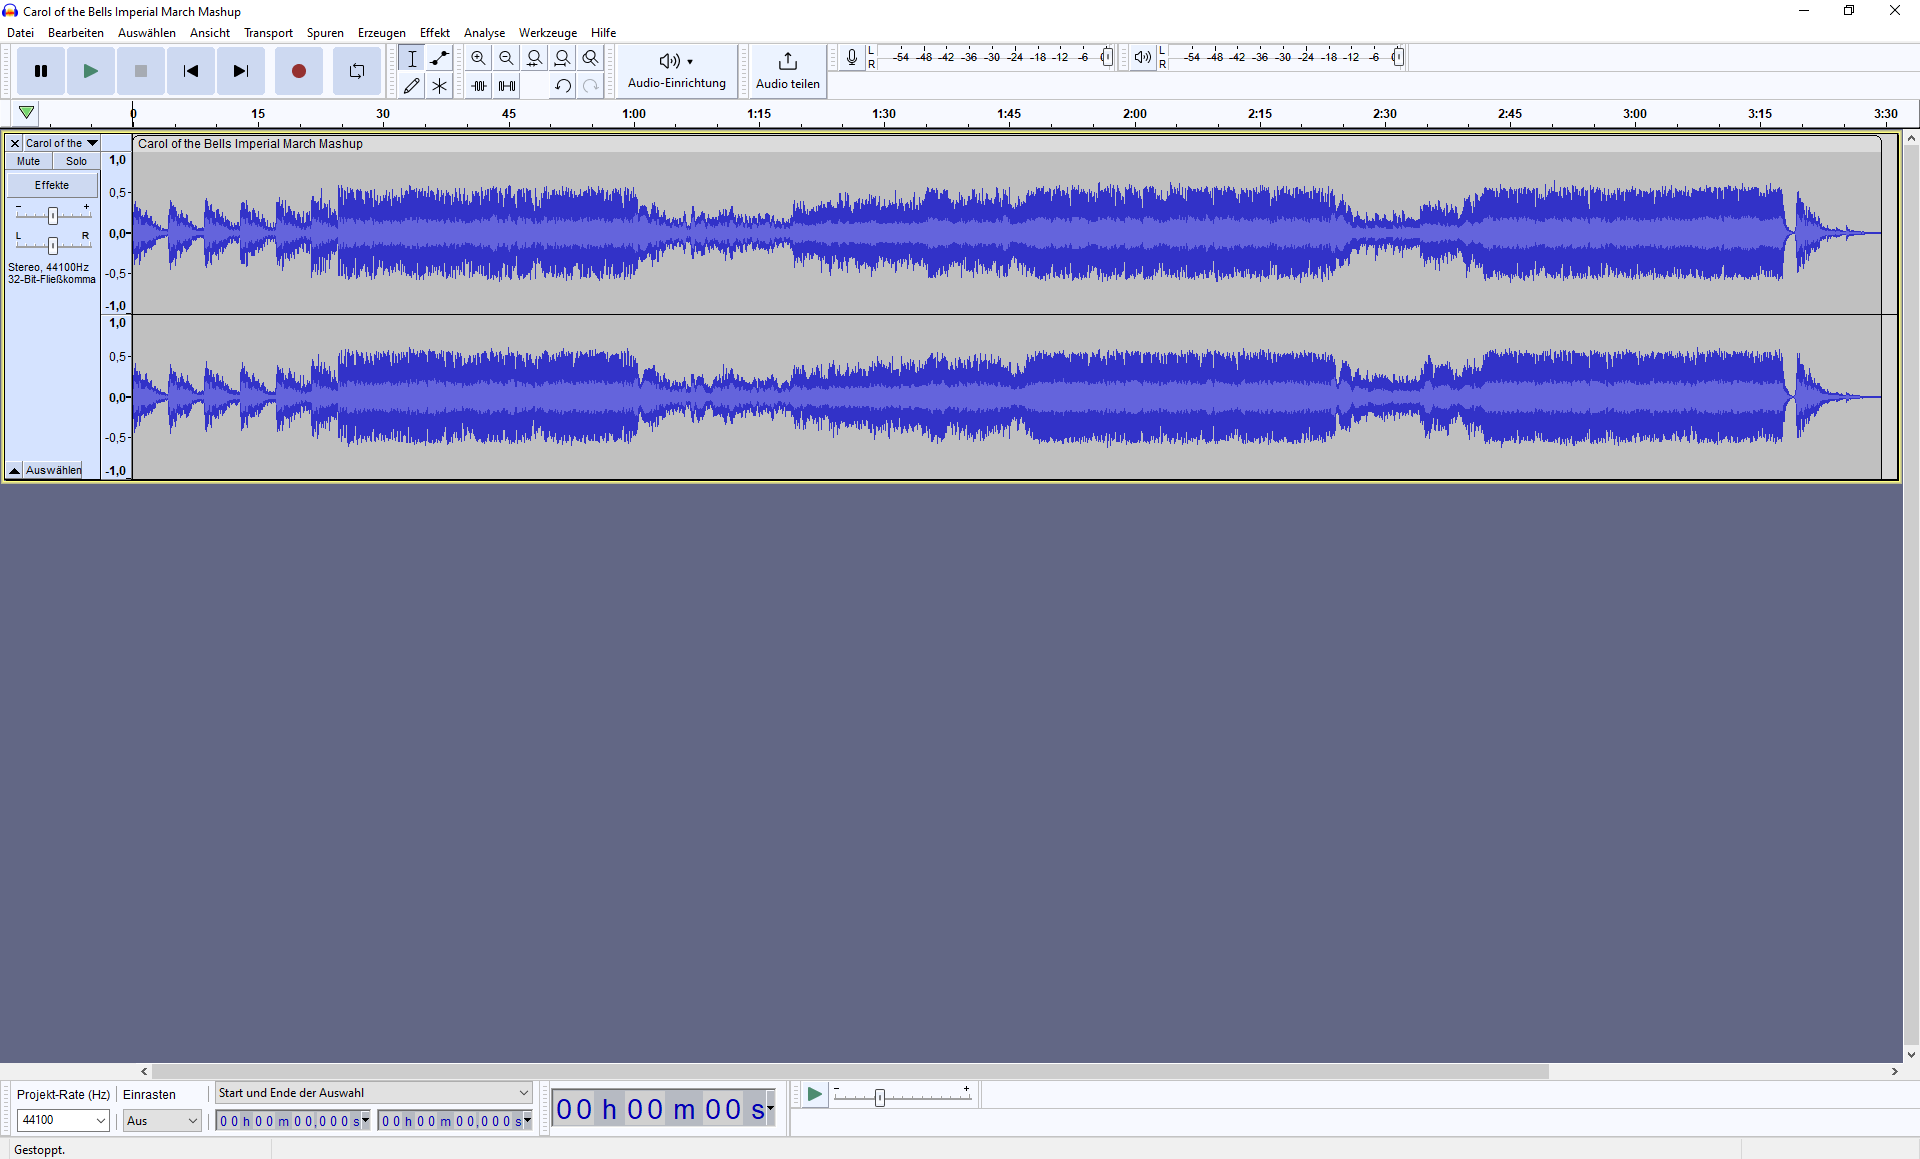
Task: Click the track pan L/R slider
Action: 53,245
